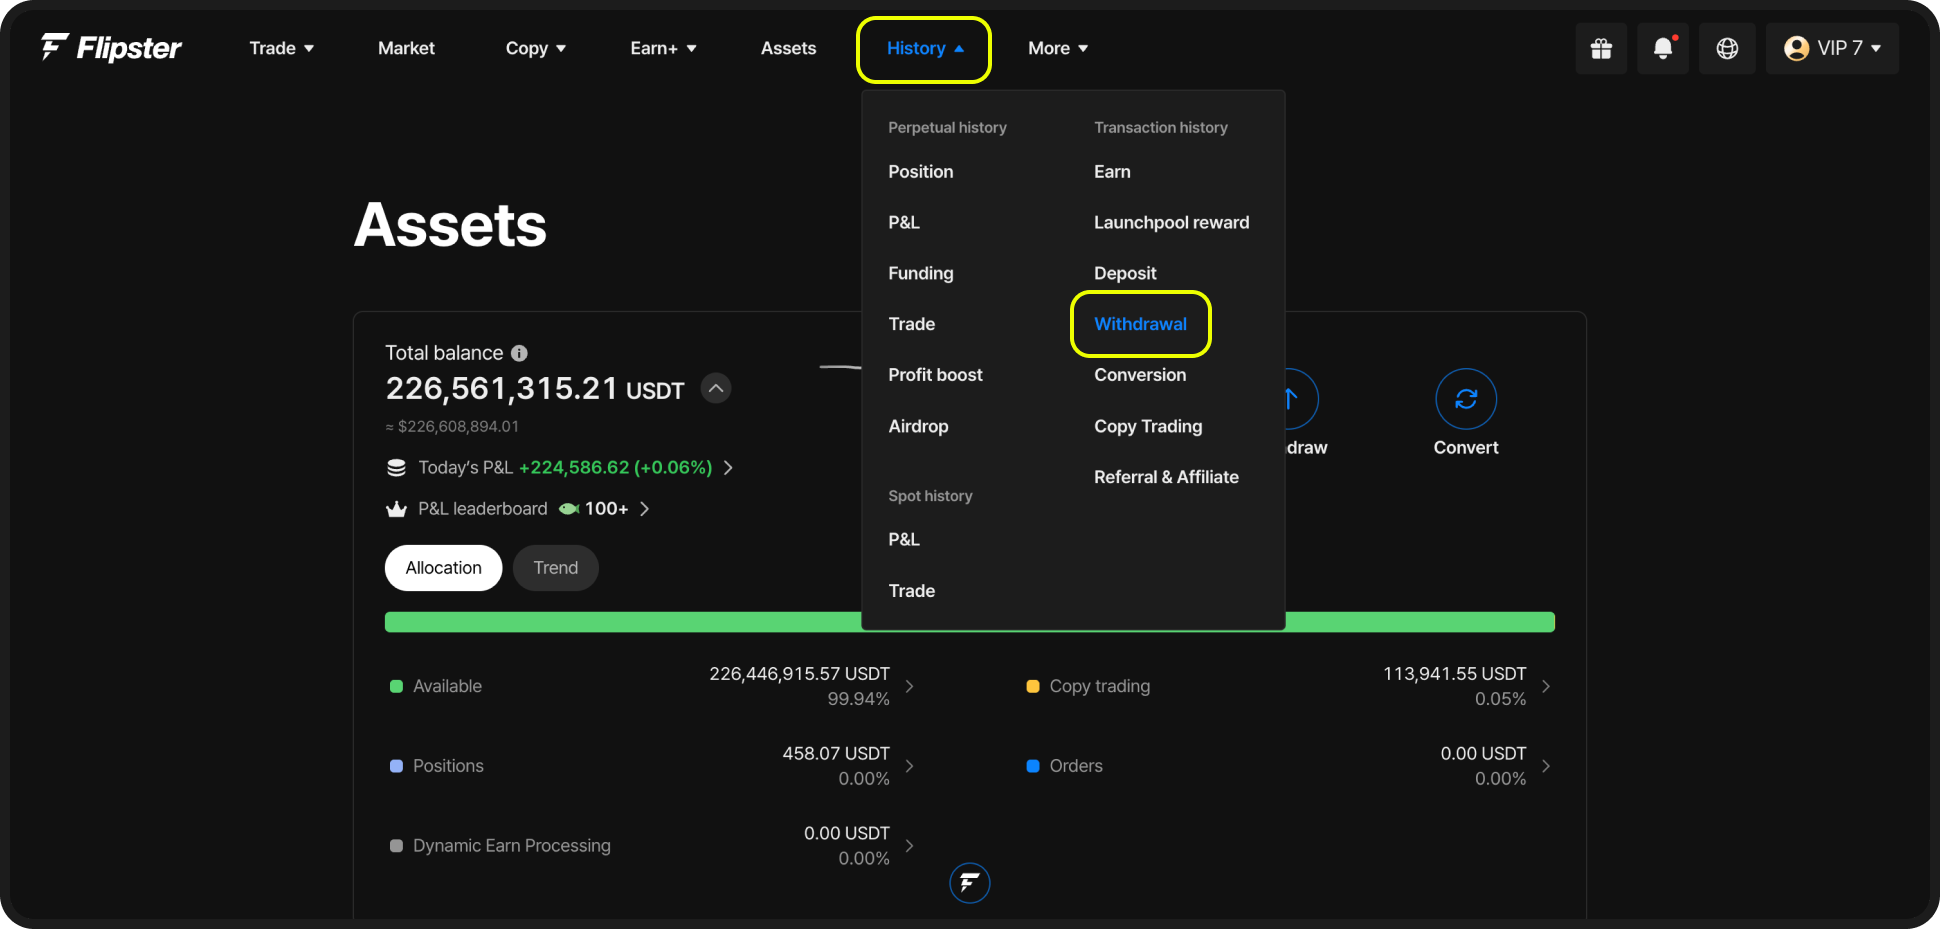Click the Total balance info icon
The height and width of the screenshot is (929, 1940).
tap(519, 353)
